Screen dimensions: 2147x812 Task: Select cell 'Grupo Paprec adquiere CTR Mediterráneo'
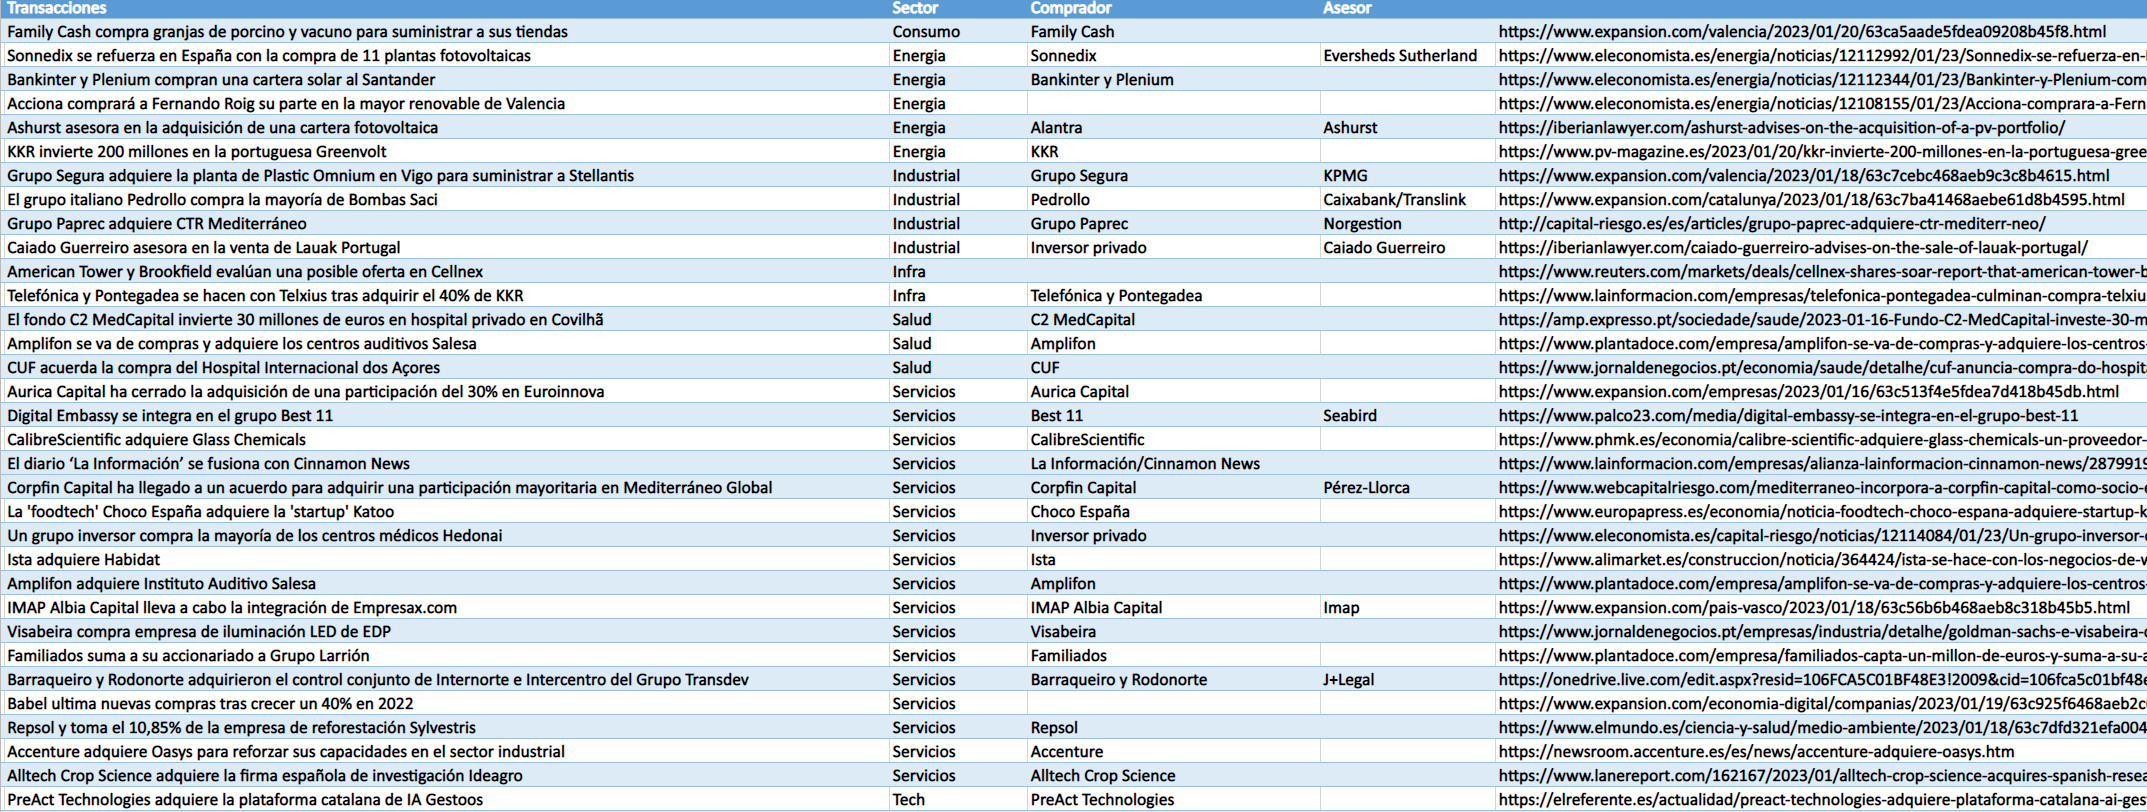tap(444, 224)
